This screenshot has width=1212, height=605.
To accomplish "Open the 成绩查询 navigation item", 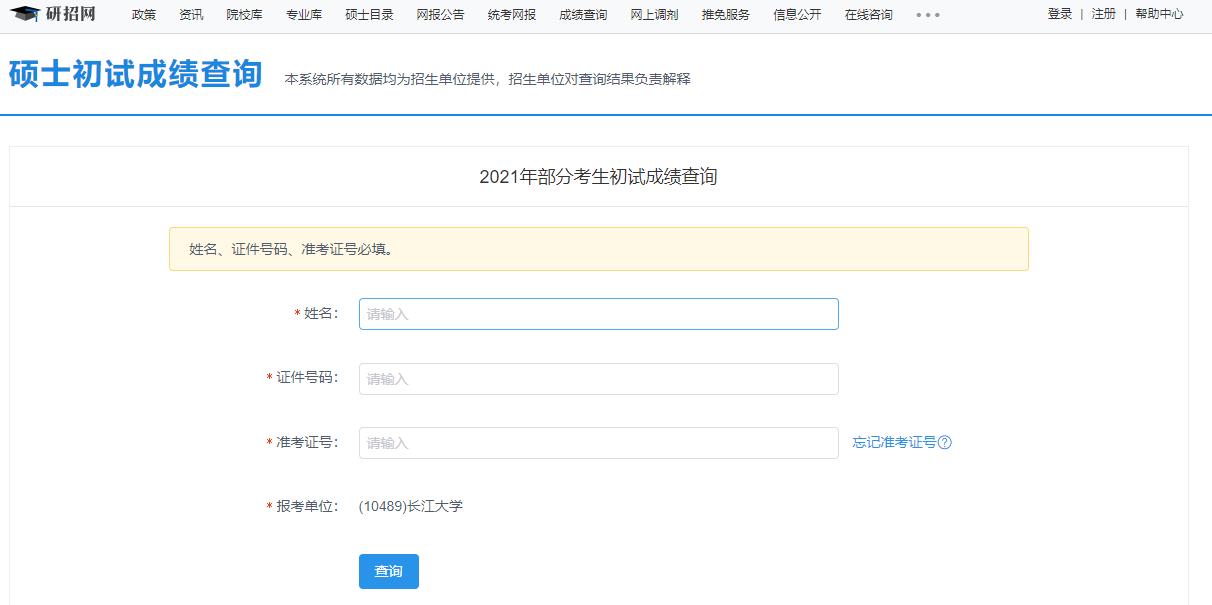I will click(583, 15).
